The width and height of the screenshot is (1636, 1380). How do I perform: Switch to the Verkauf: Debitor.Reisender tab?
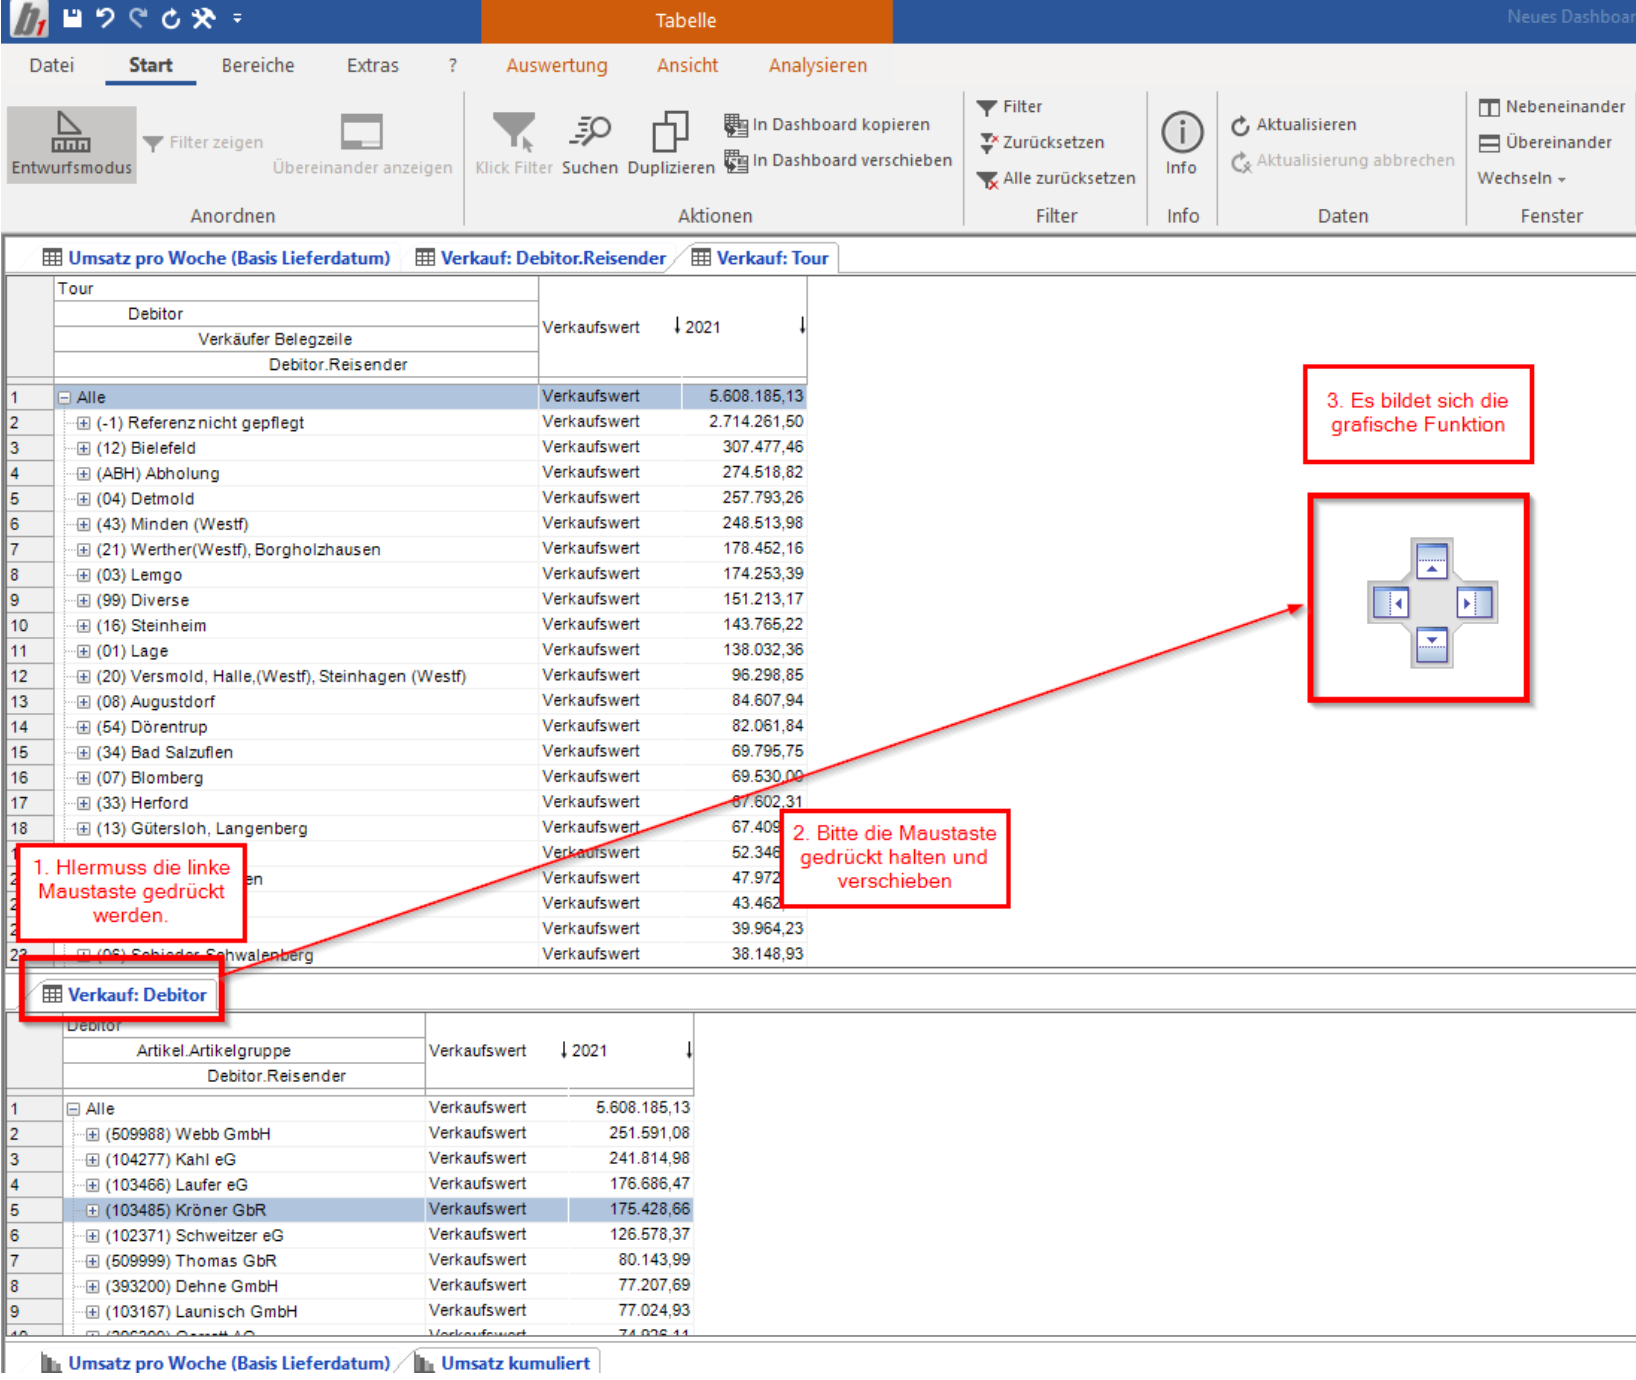(x=541, y=258)
